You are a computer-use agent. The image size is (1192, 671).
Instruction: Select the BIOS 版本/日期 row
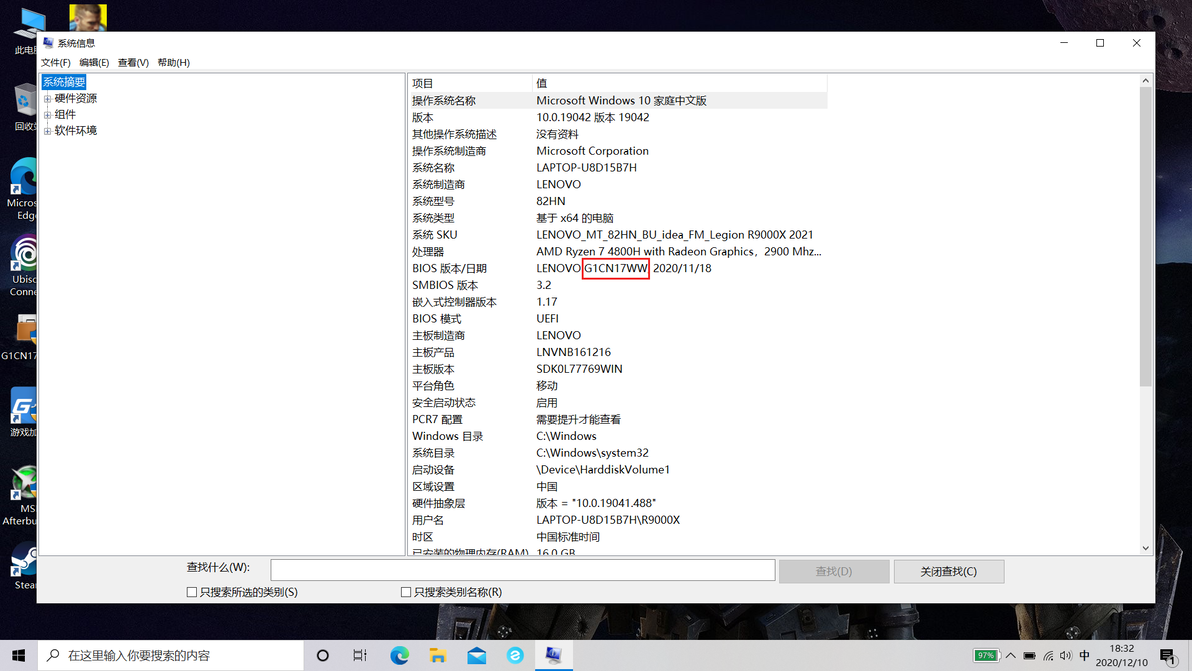click(x=617, y=268)
